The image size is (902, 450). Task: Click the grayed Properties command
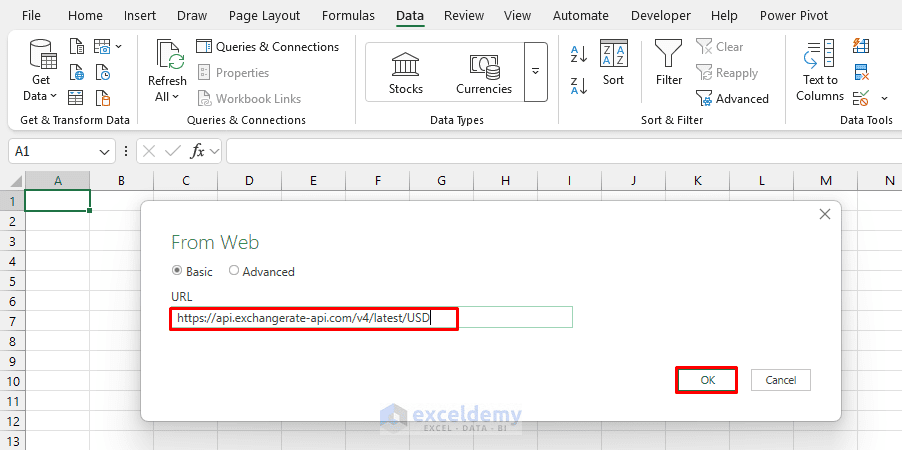click(233, 73)
